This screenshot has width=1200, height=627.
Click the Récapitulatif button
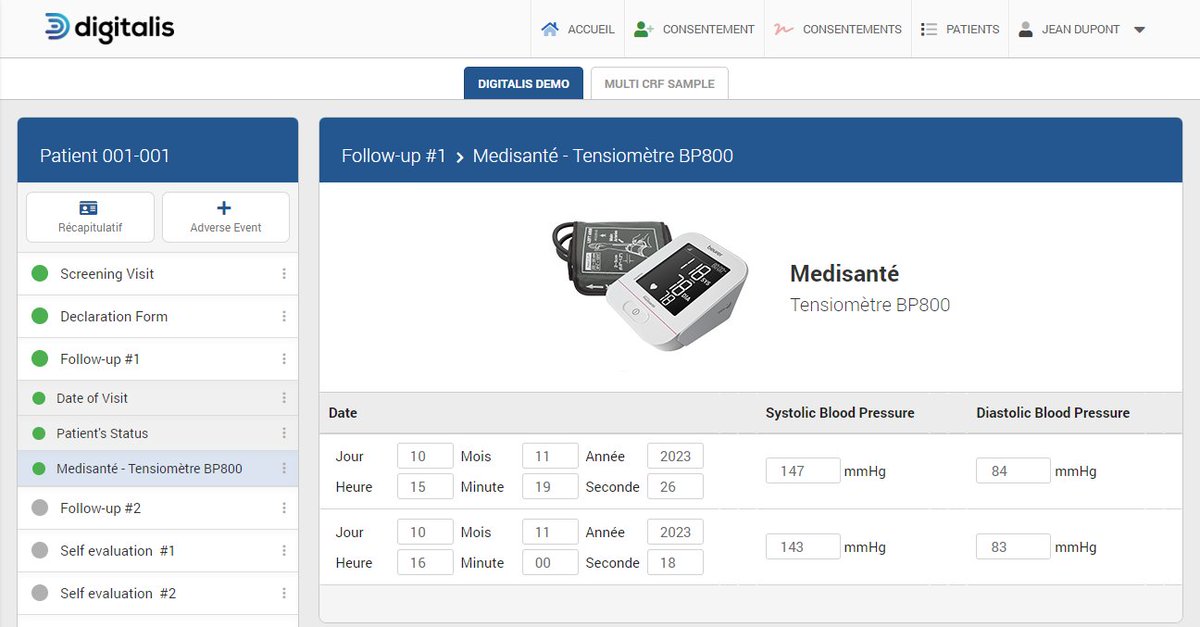click(90, 217)
